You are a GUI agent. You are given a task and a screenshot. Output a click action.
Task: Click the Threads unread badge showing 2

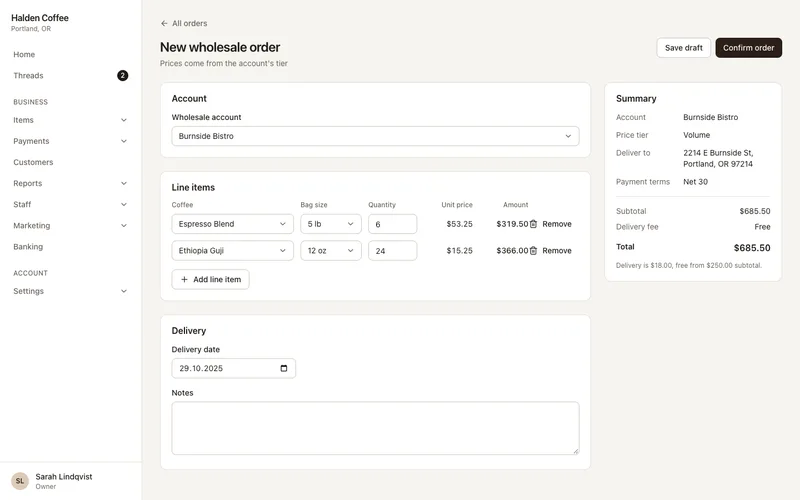pyautogui.click(x=122, y=76)
